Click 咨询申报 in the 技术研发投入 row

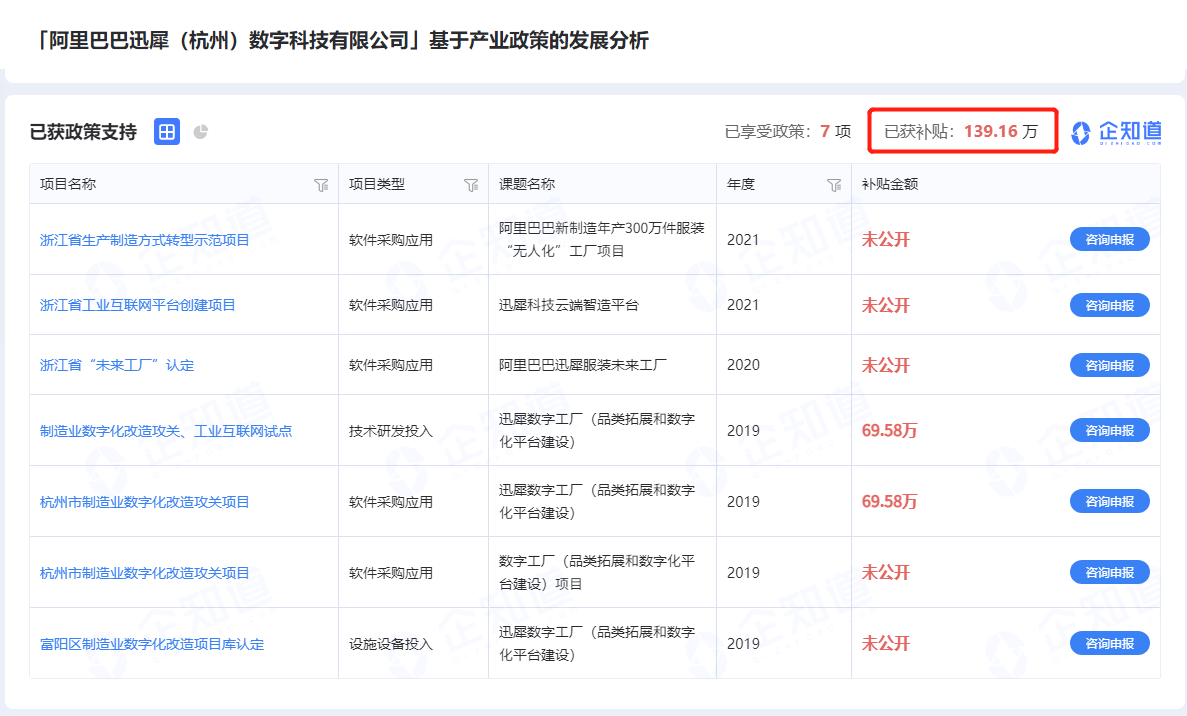point(1110,430)
